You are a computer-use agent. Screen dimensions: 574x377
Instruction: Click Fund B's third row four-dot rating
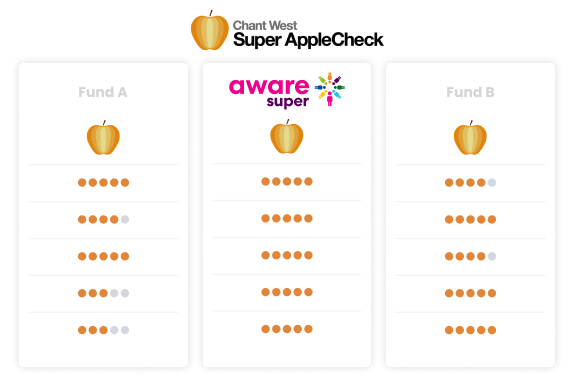[470, 256]
